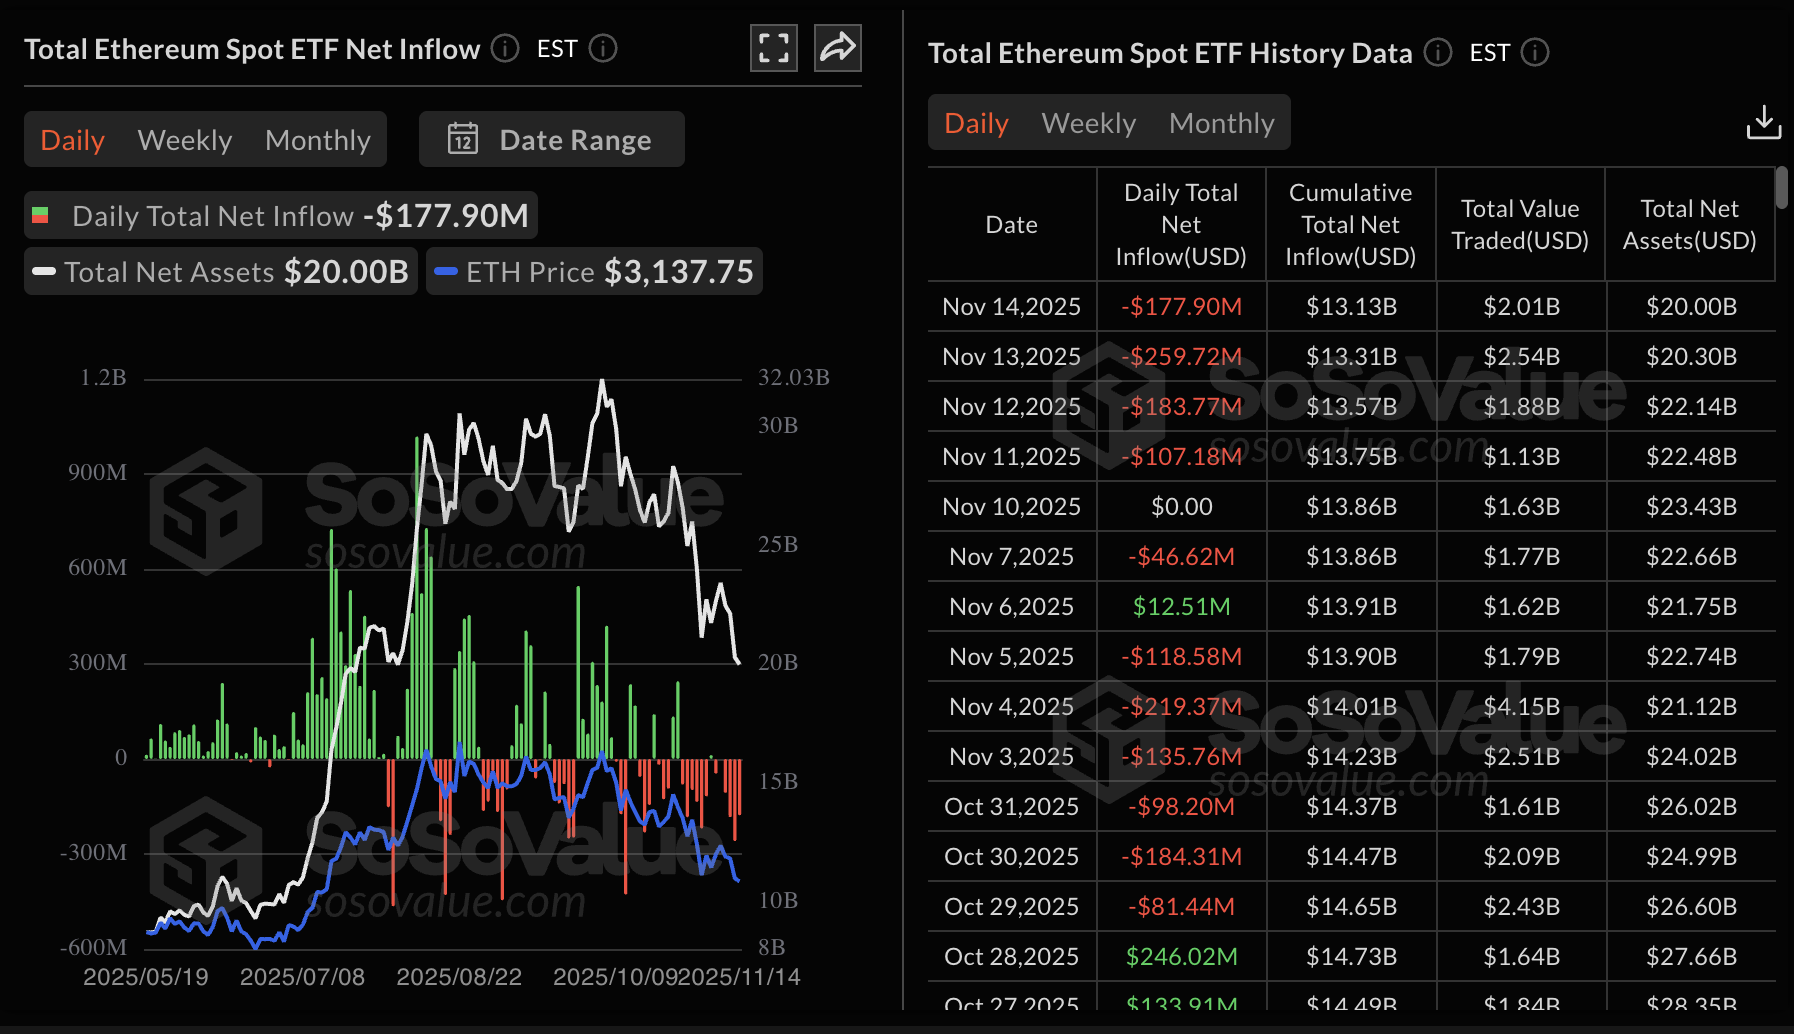The height and width of the screenshot is (1034, 1794).
Task: Click the info icon beside Total Ethereum Spot ETF Net Inflow
Action: [504, 48]
